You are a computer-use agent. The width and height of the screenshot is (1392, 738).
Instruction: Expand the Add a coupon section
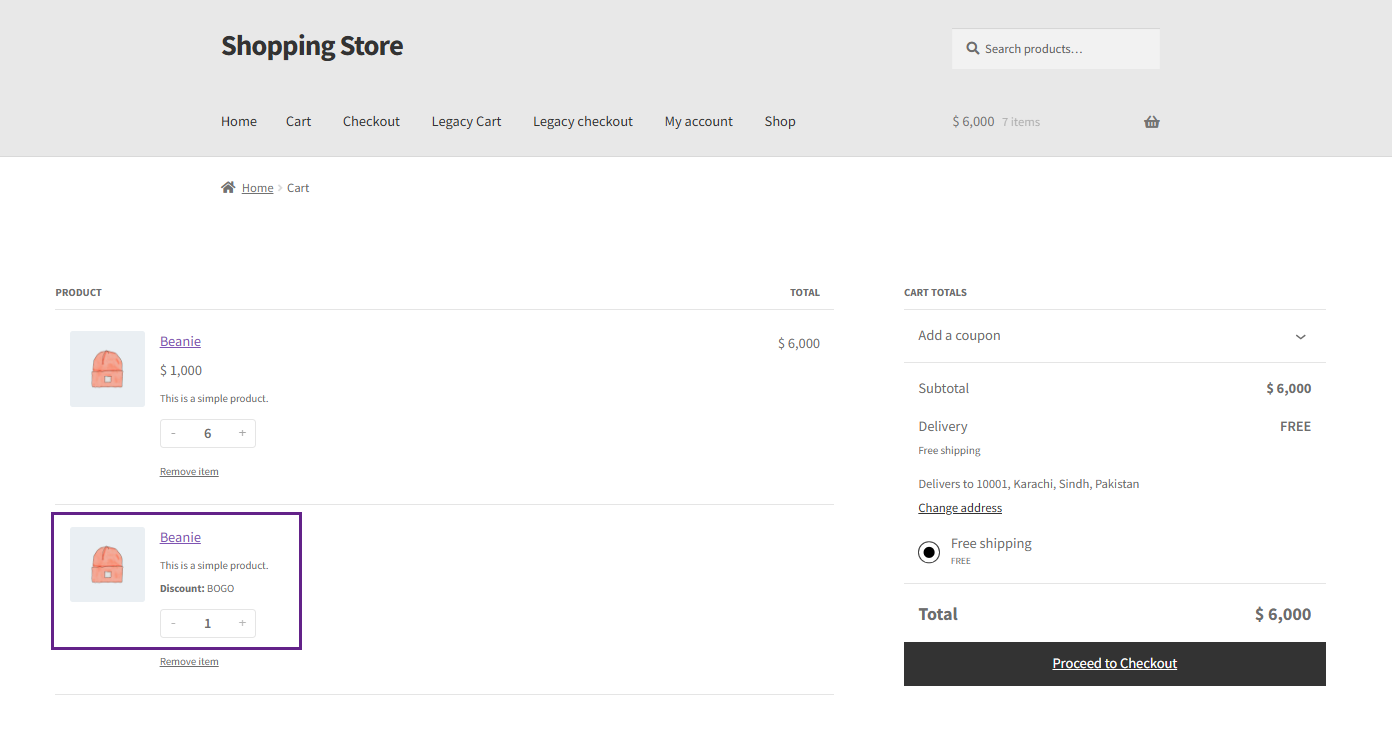tap(1114, 336)
